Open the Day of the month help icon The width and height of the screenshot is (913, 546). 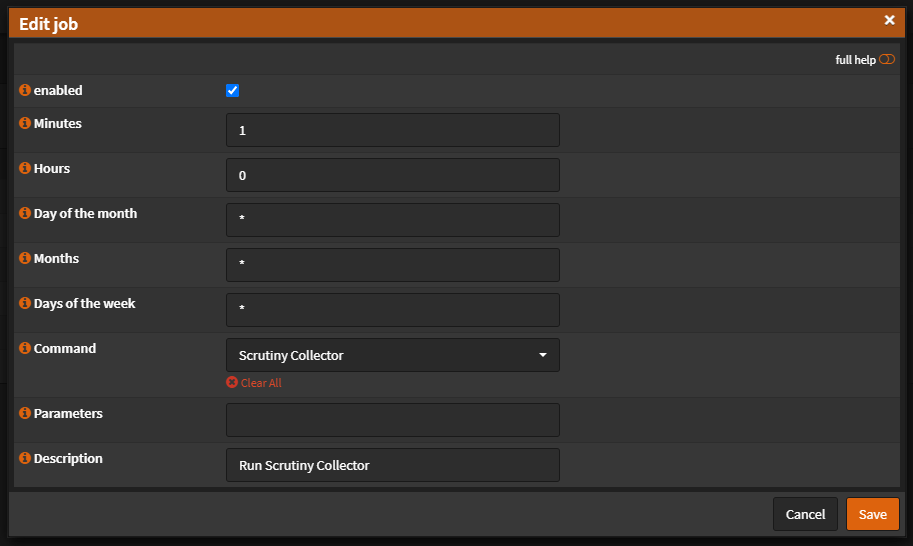coord(24,213)
